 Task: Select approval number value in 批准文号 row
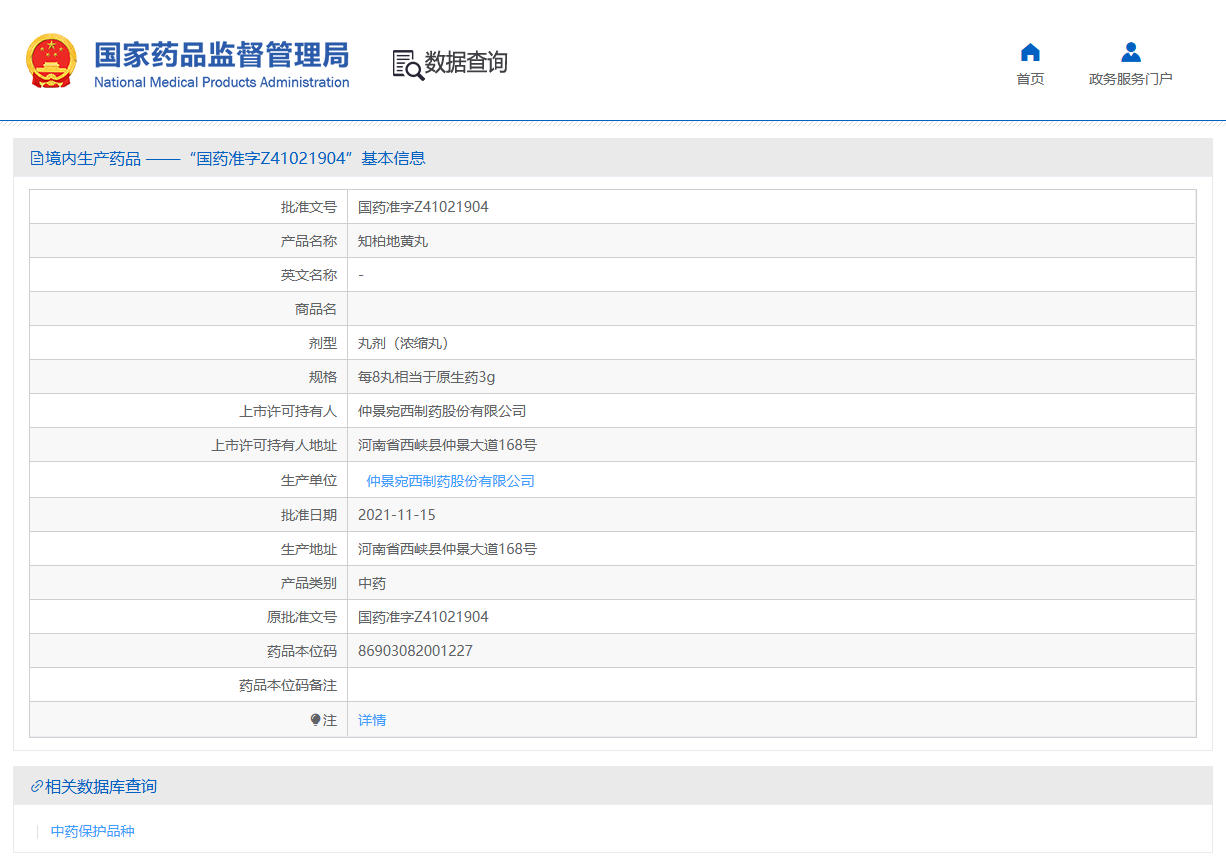(x=423, y=207)
